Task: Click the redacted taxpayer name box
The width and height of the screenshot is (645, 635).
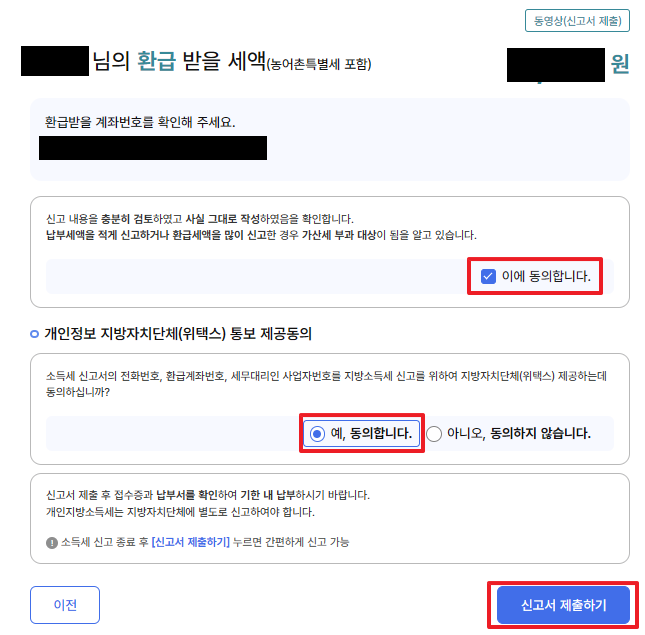Action: pos(55,61)
